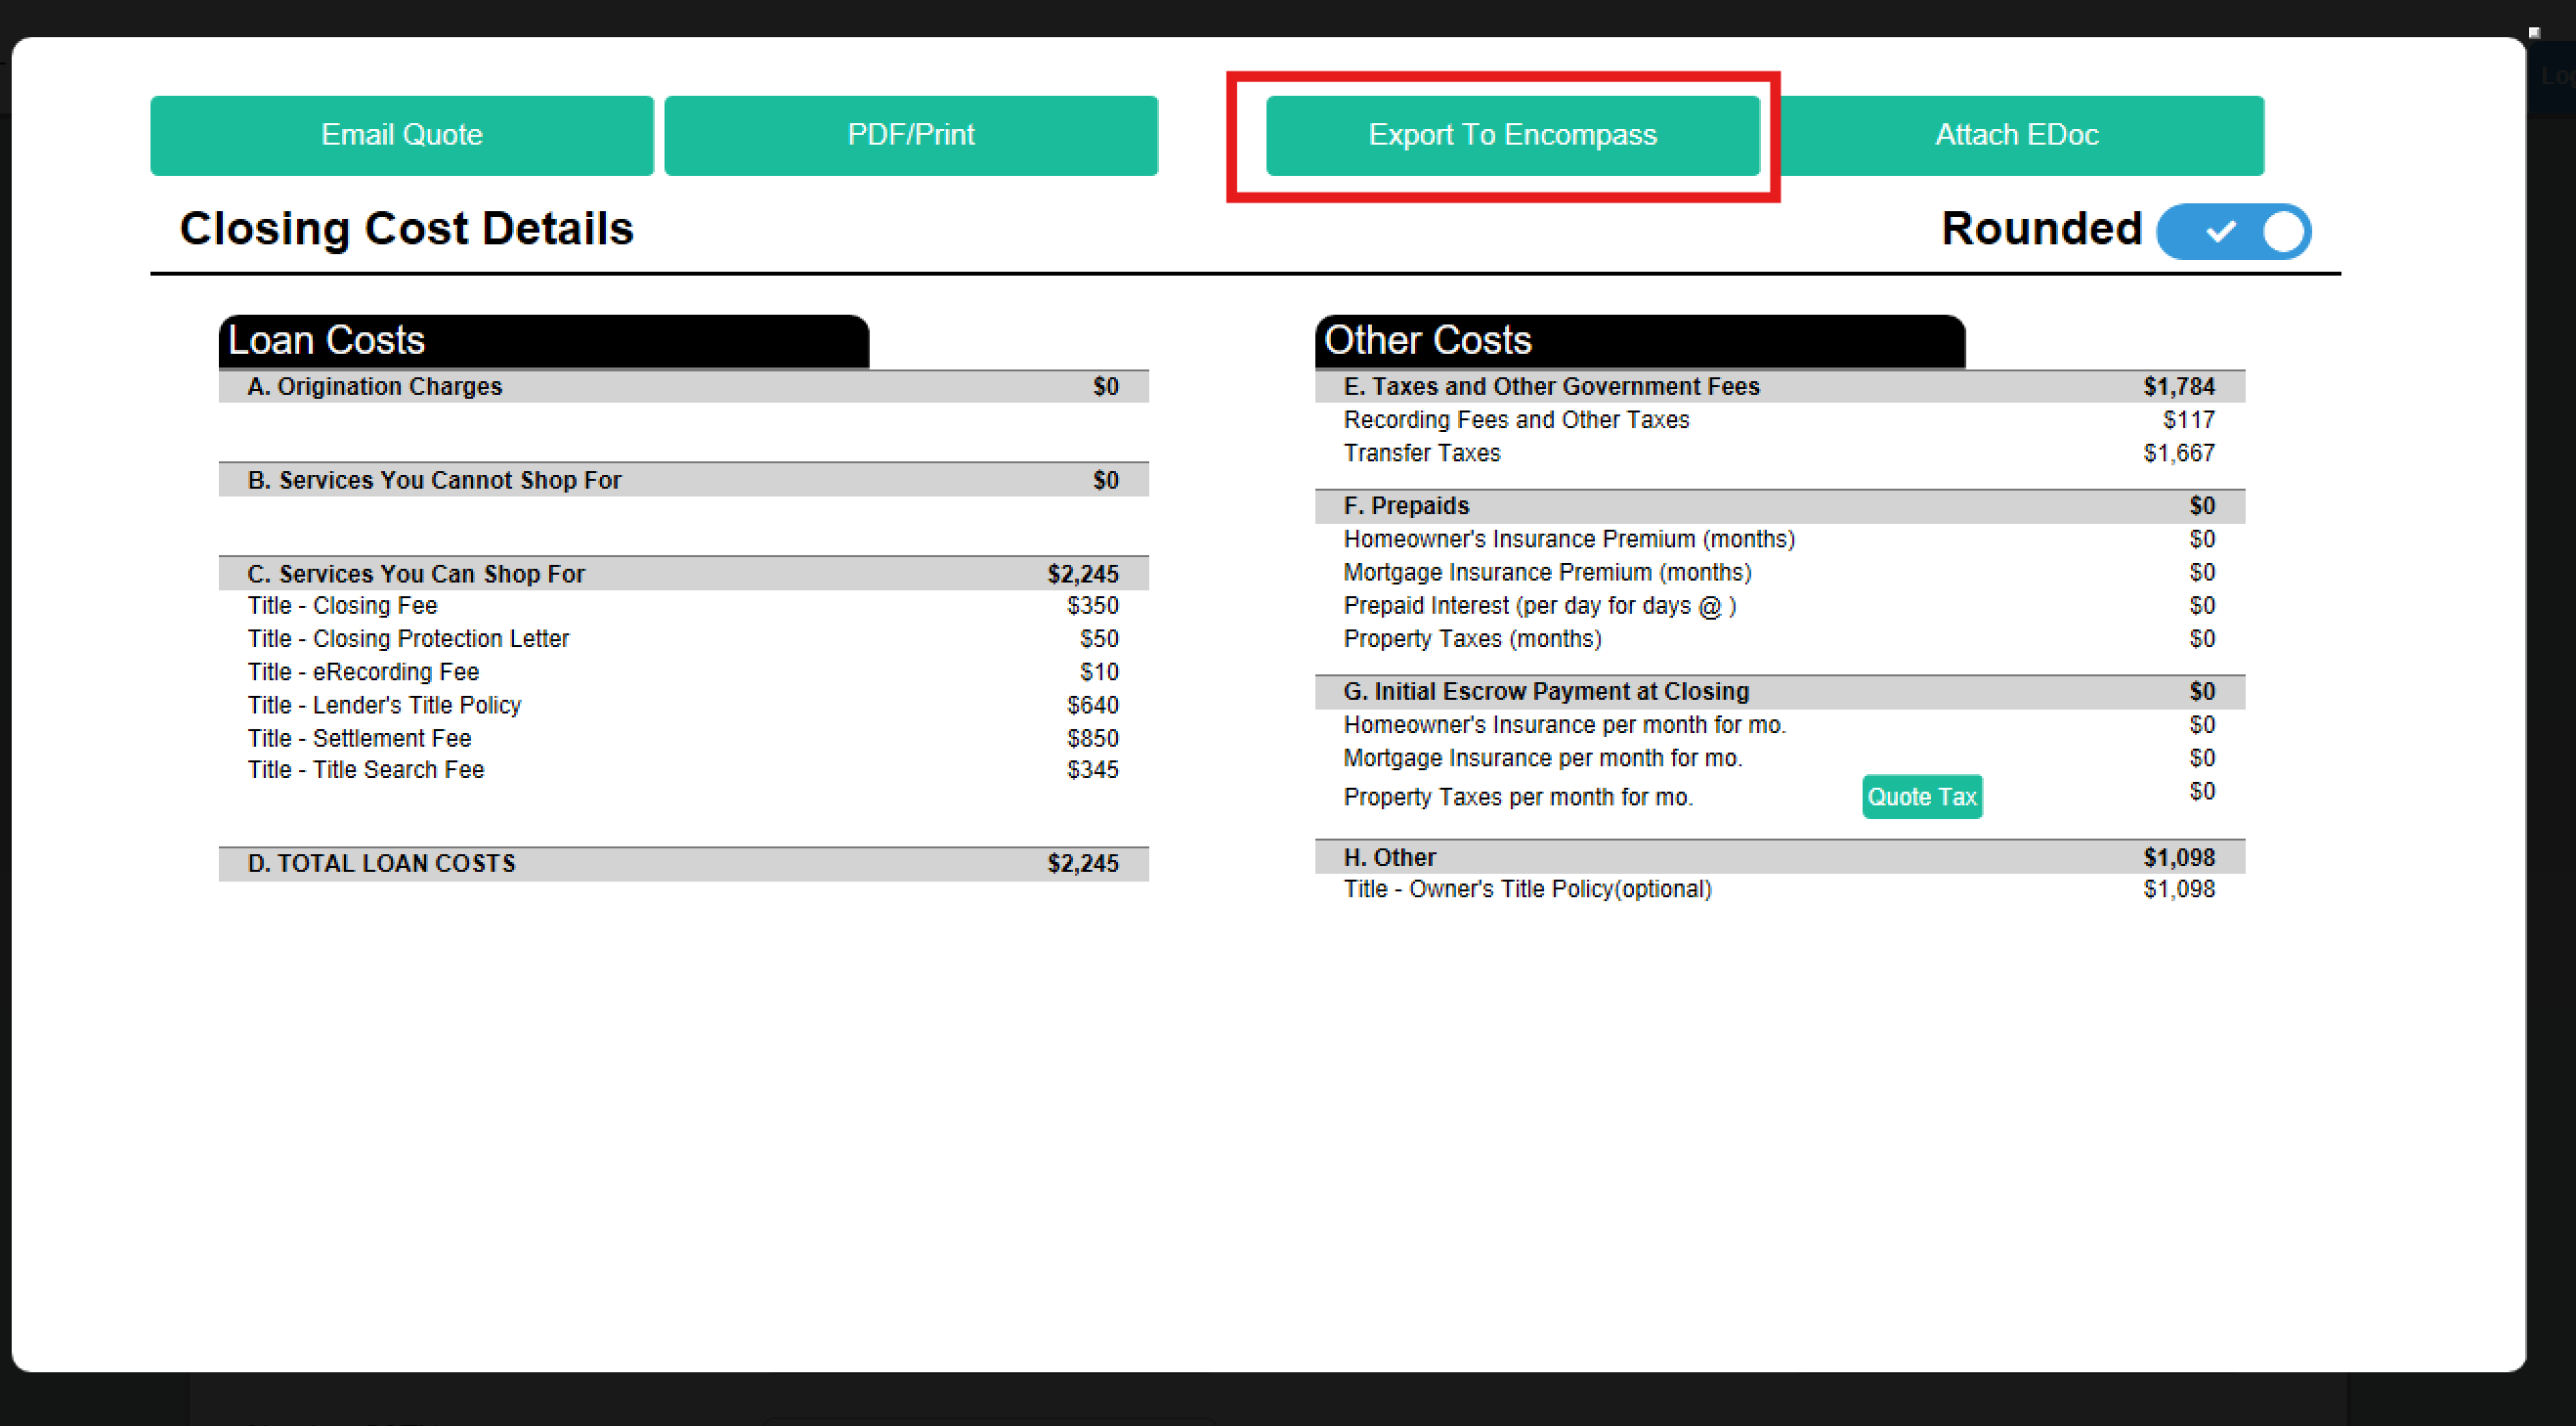Screen dimensions: 2576x1426
Task: Open PDF/Print option
Action: click(x=911, y=135)
